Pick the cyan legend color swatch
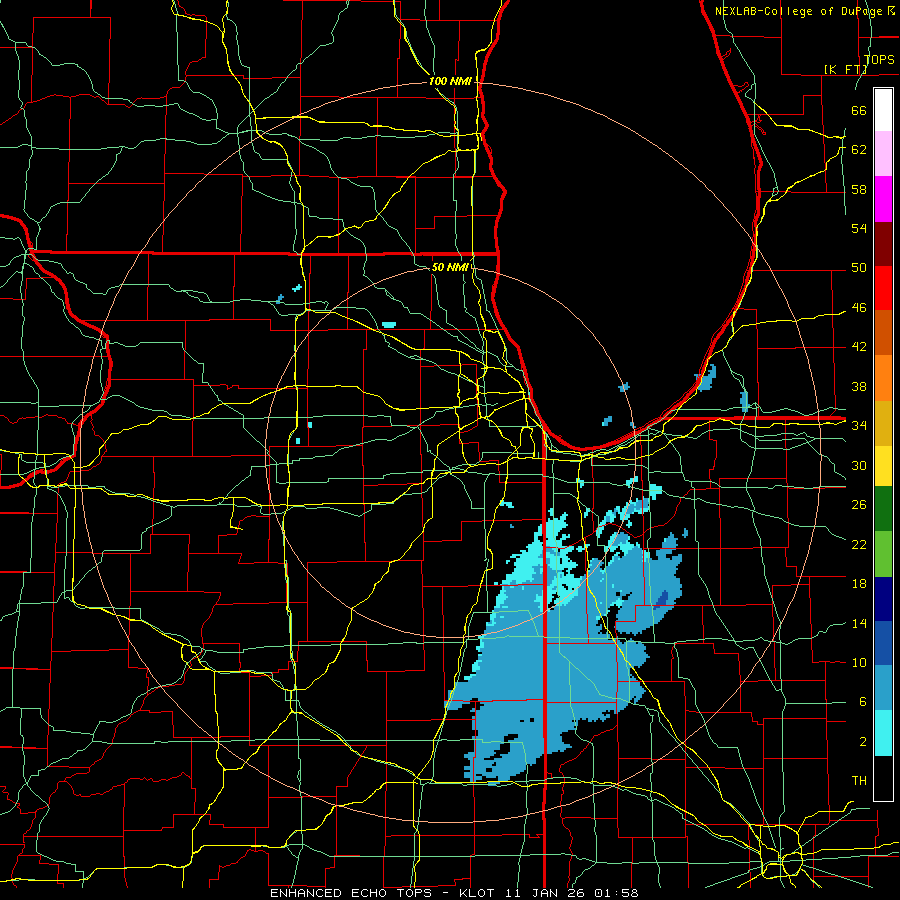 (x=883, y=732)
